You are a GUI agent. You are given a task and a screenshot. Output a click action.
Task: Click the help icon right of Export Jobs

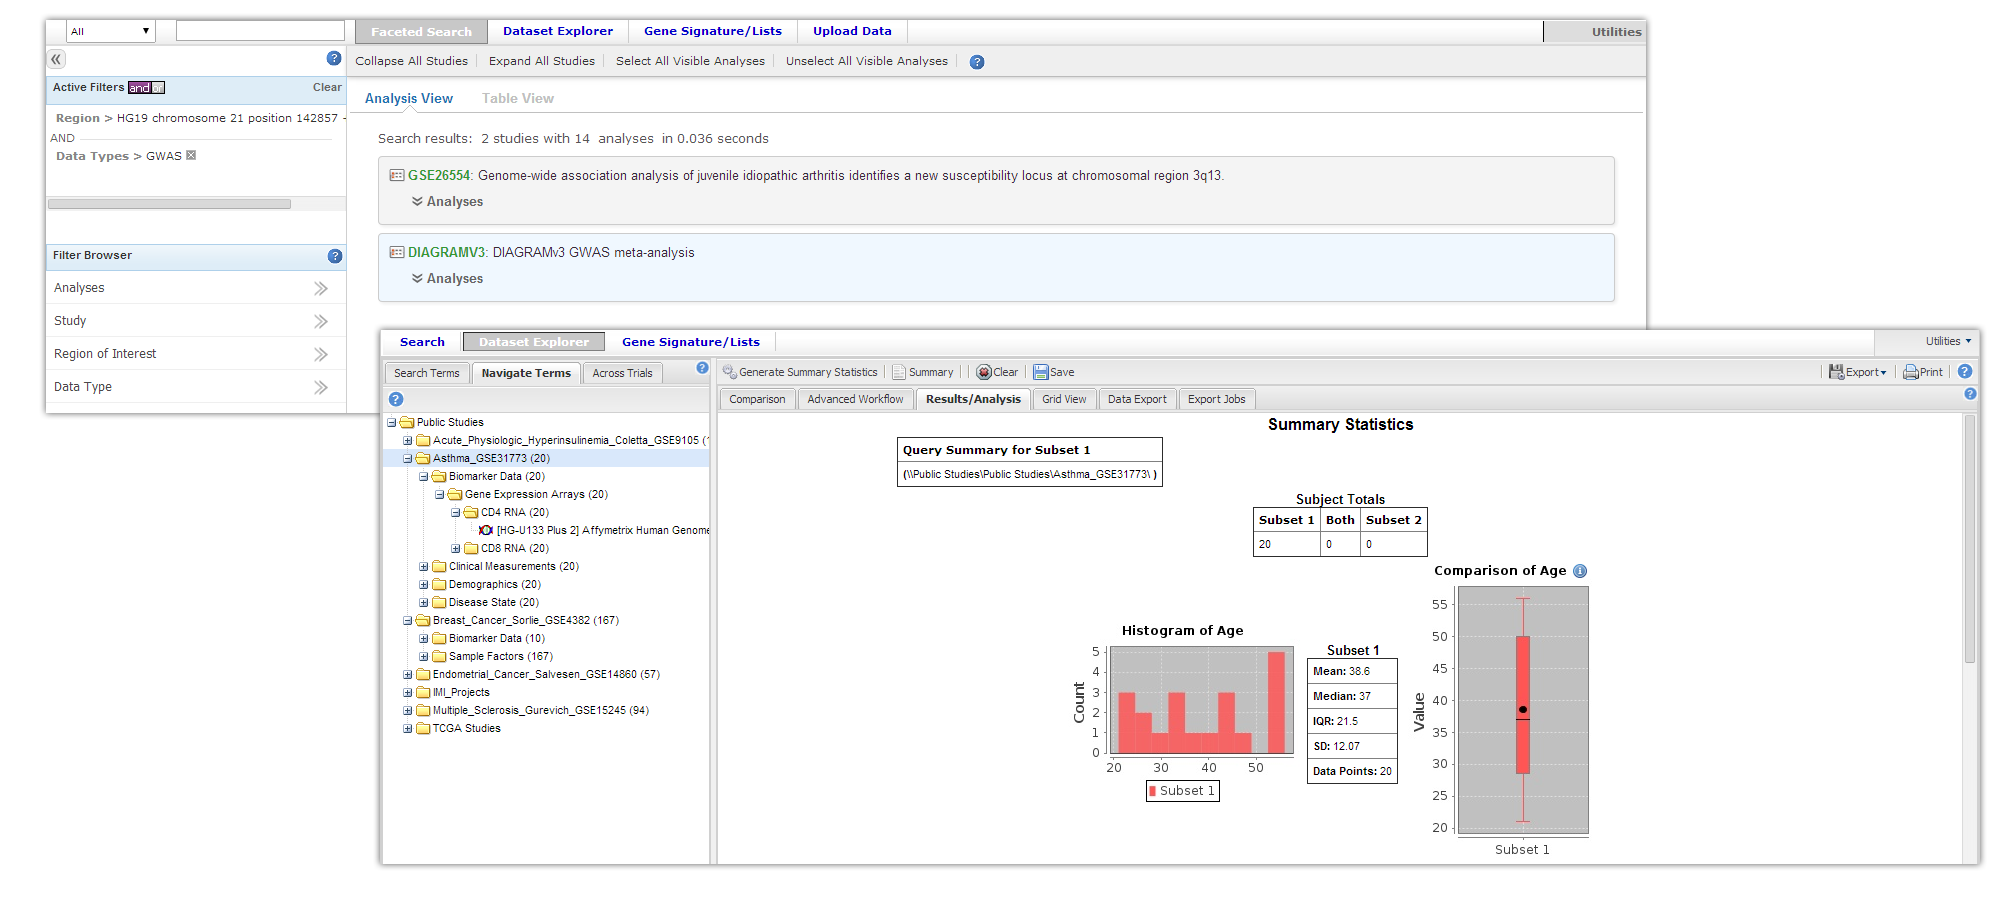(x=1970, y=394)
